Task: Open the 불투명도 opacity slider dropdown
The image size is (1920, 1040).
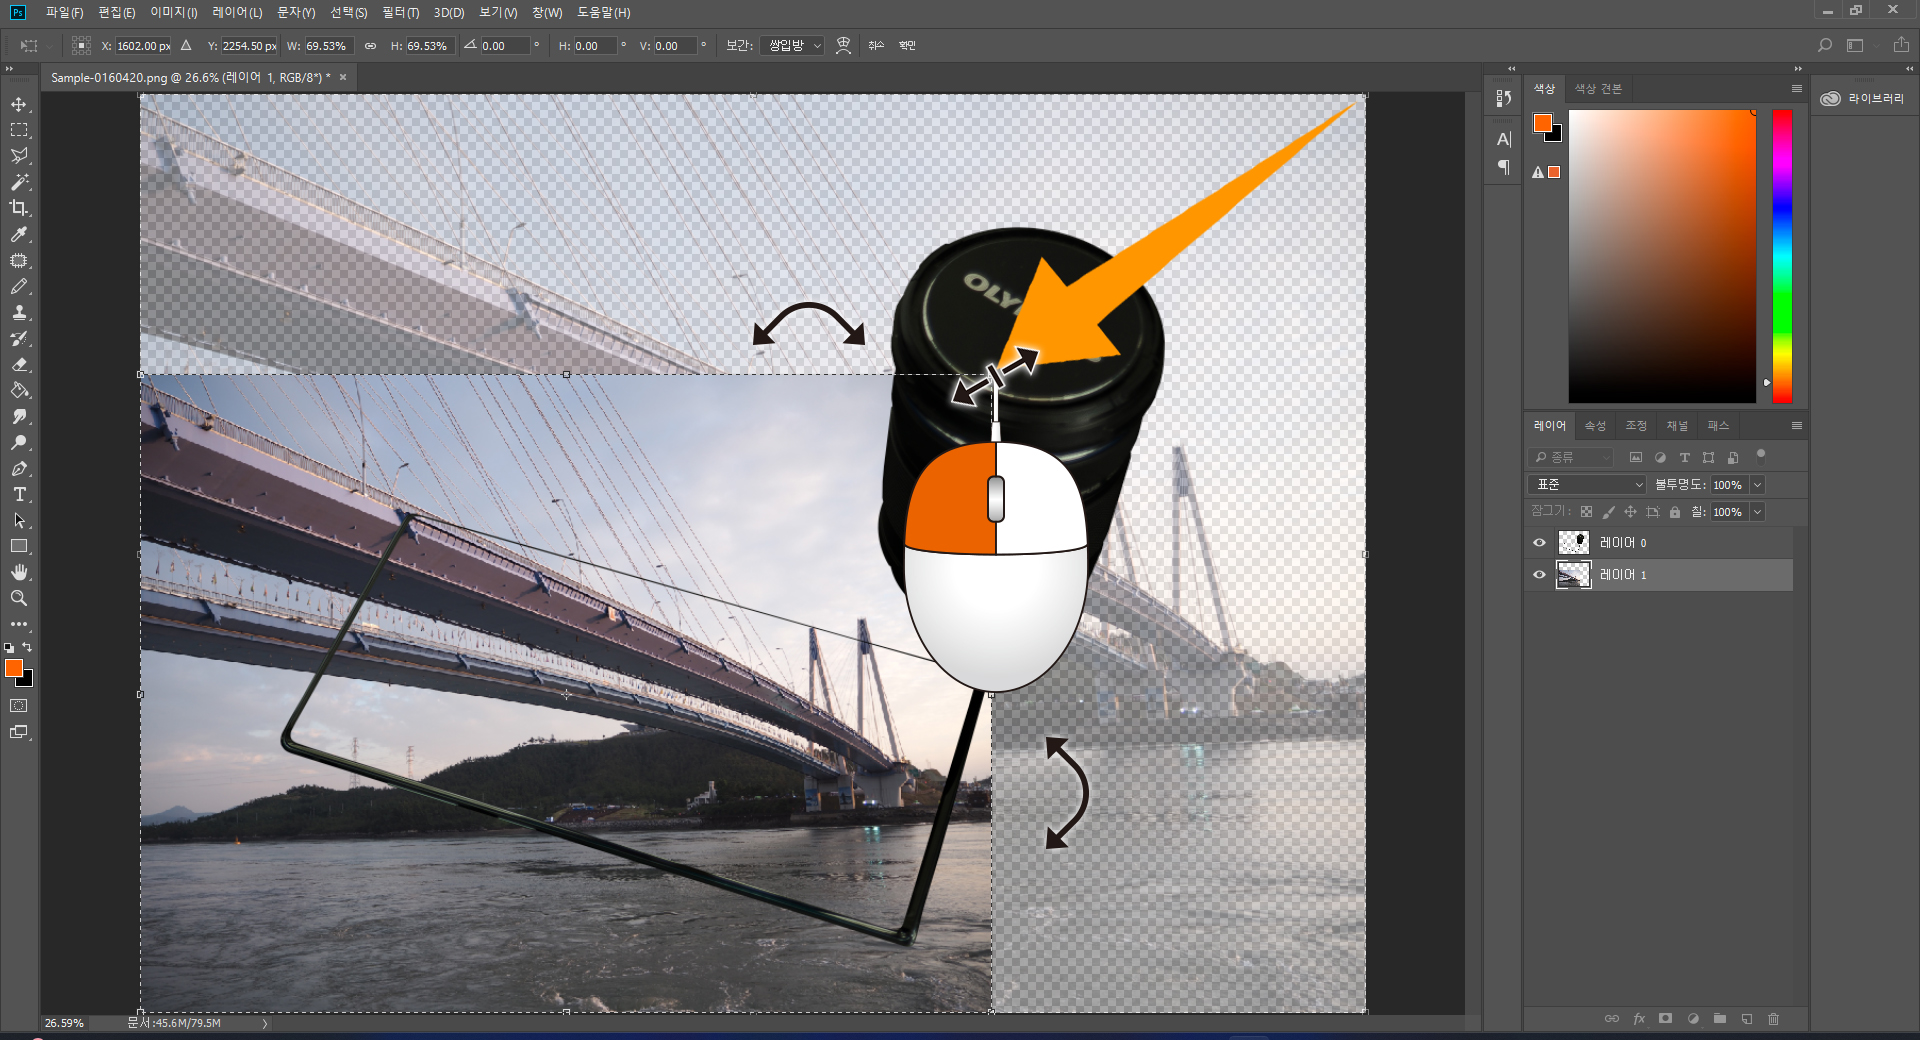Action: 1758,485
